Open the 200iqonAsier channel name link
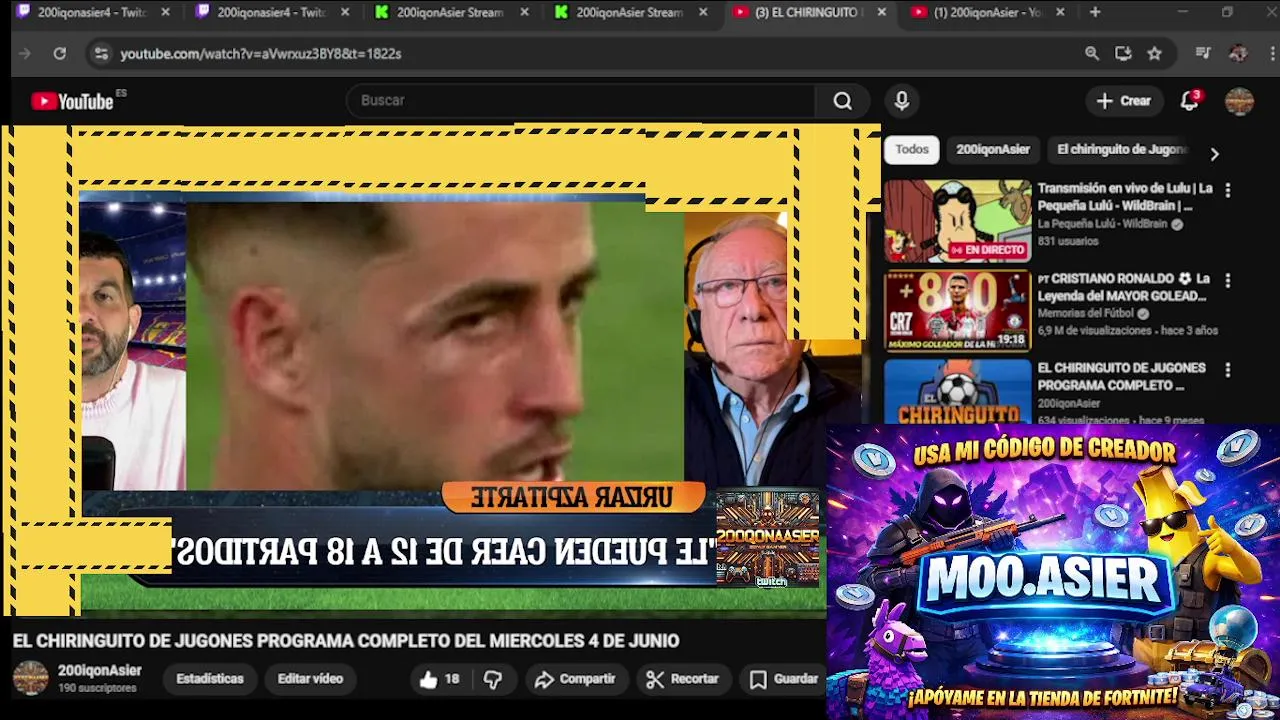This screenshot has width=1280, height=720. (x=100, y=671)
